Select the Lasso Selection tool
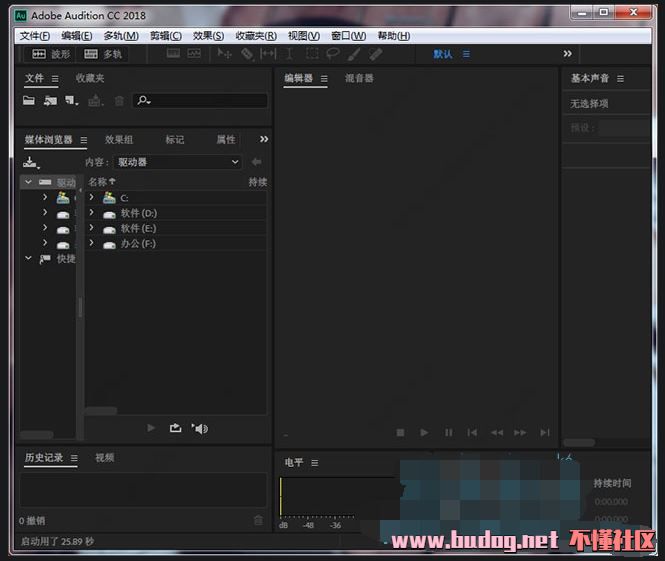665x561 pixels. point(333,54)
